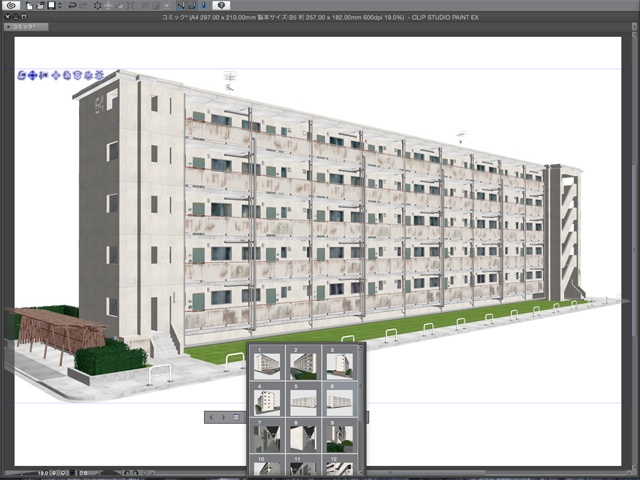Click the Open file folder icon
The image size is (640, 480).
[40, 5]
